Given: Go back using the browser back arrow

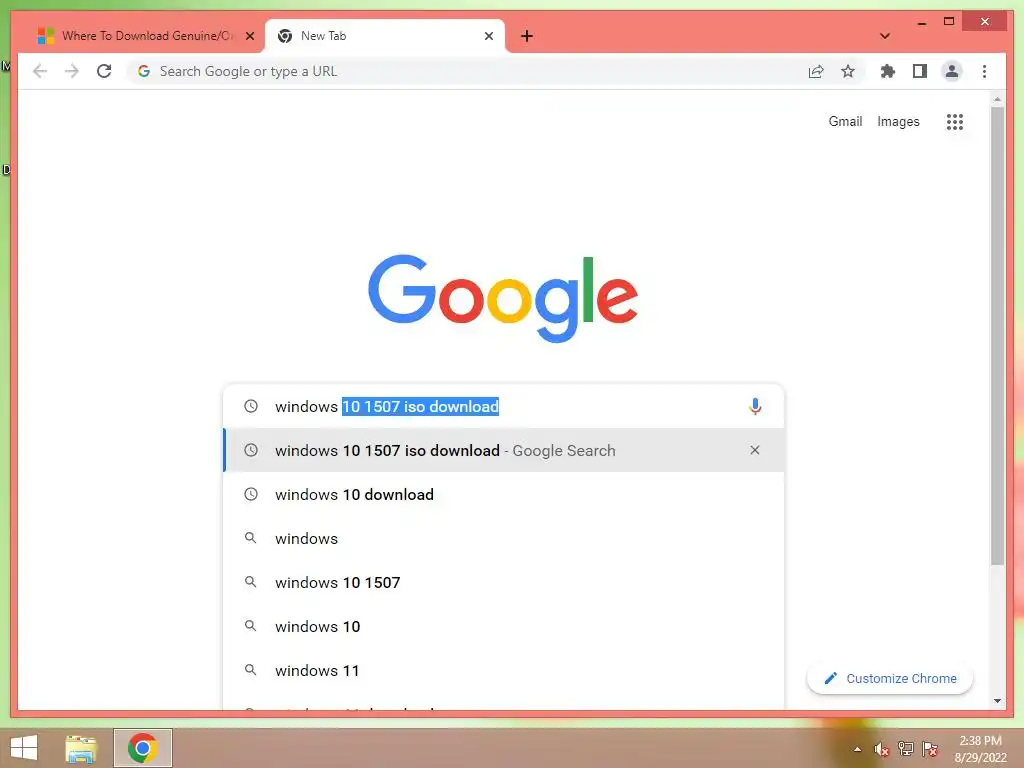Looking at the screenshot, I should click(x=40, y=71).
